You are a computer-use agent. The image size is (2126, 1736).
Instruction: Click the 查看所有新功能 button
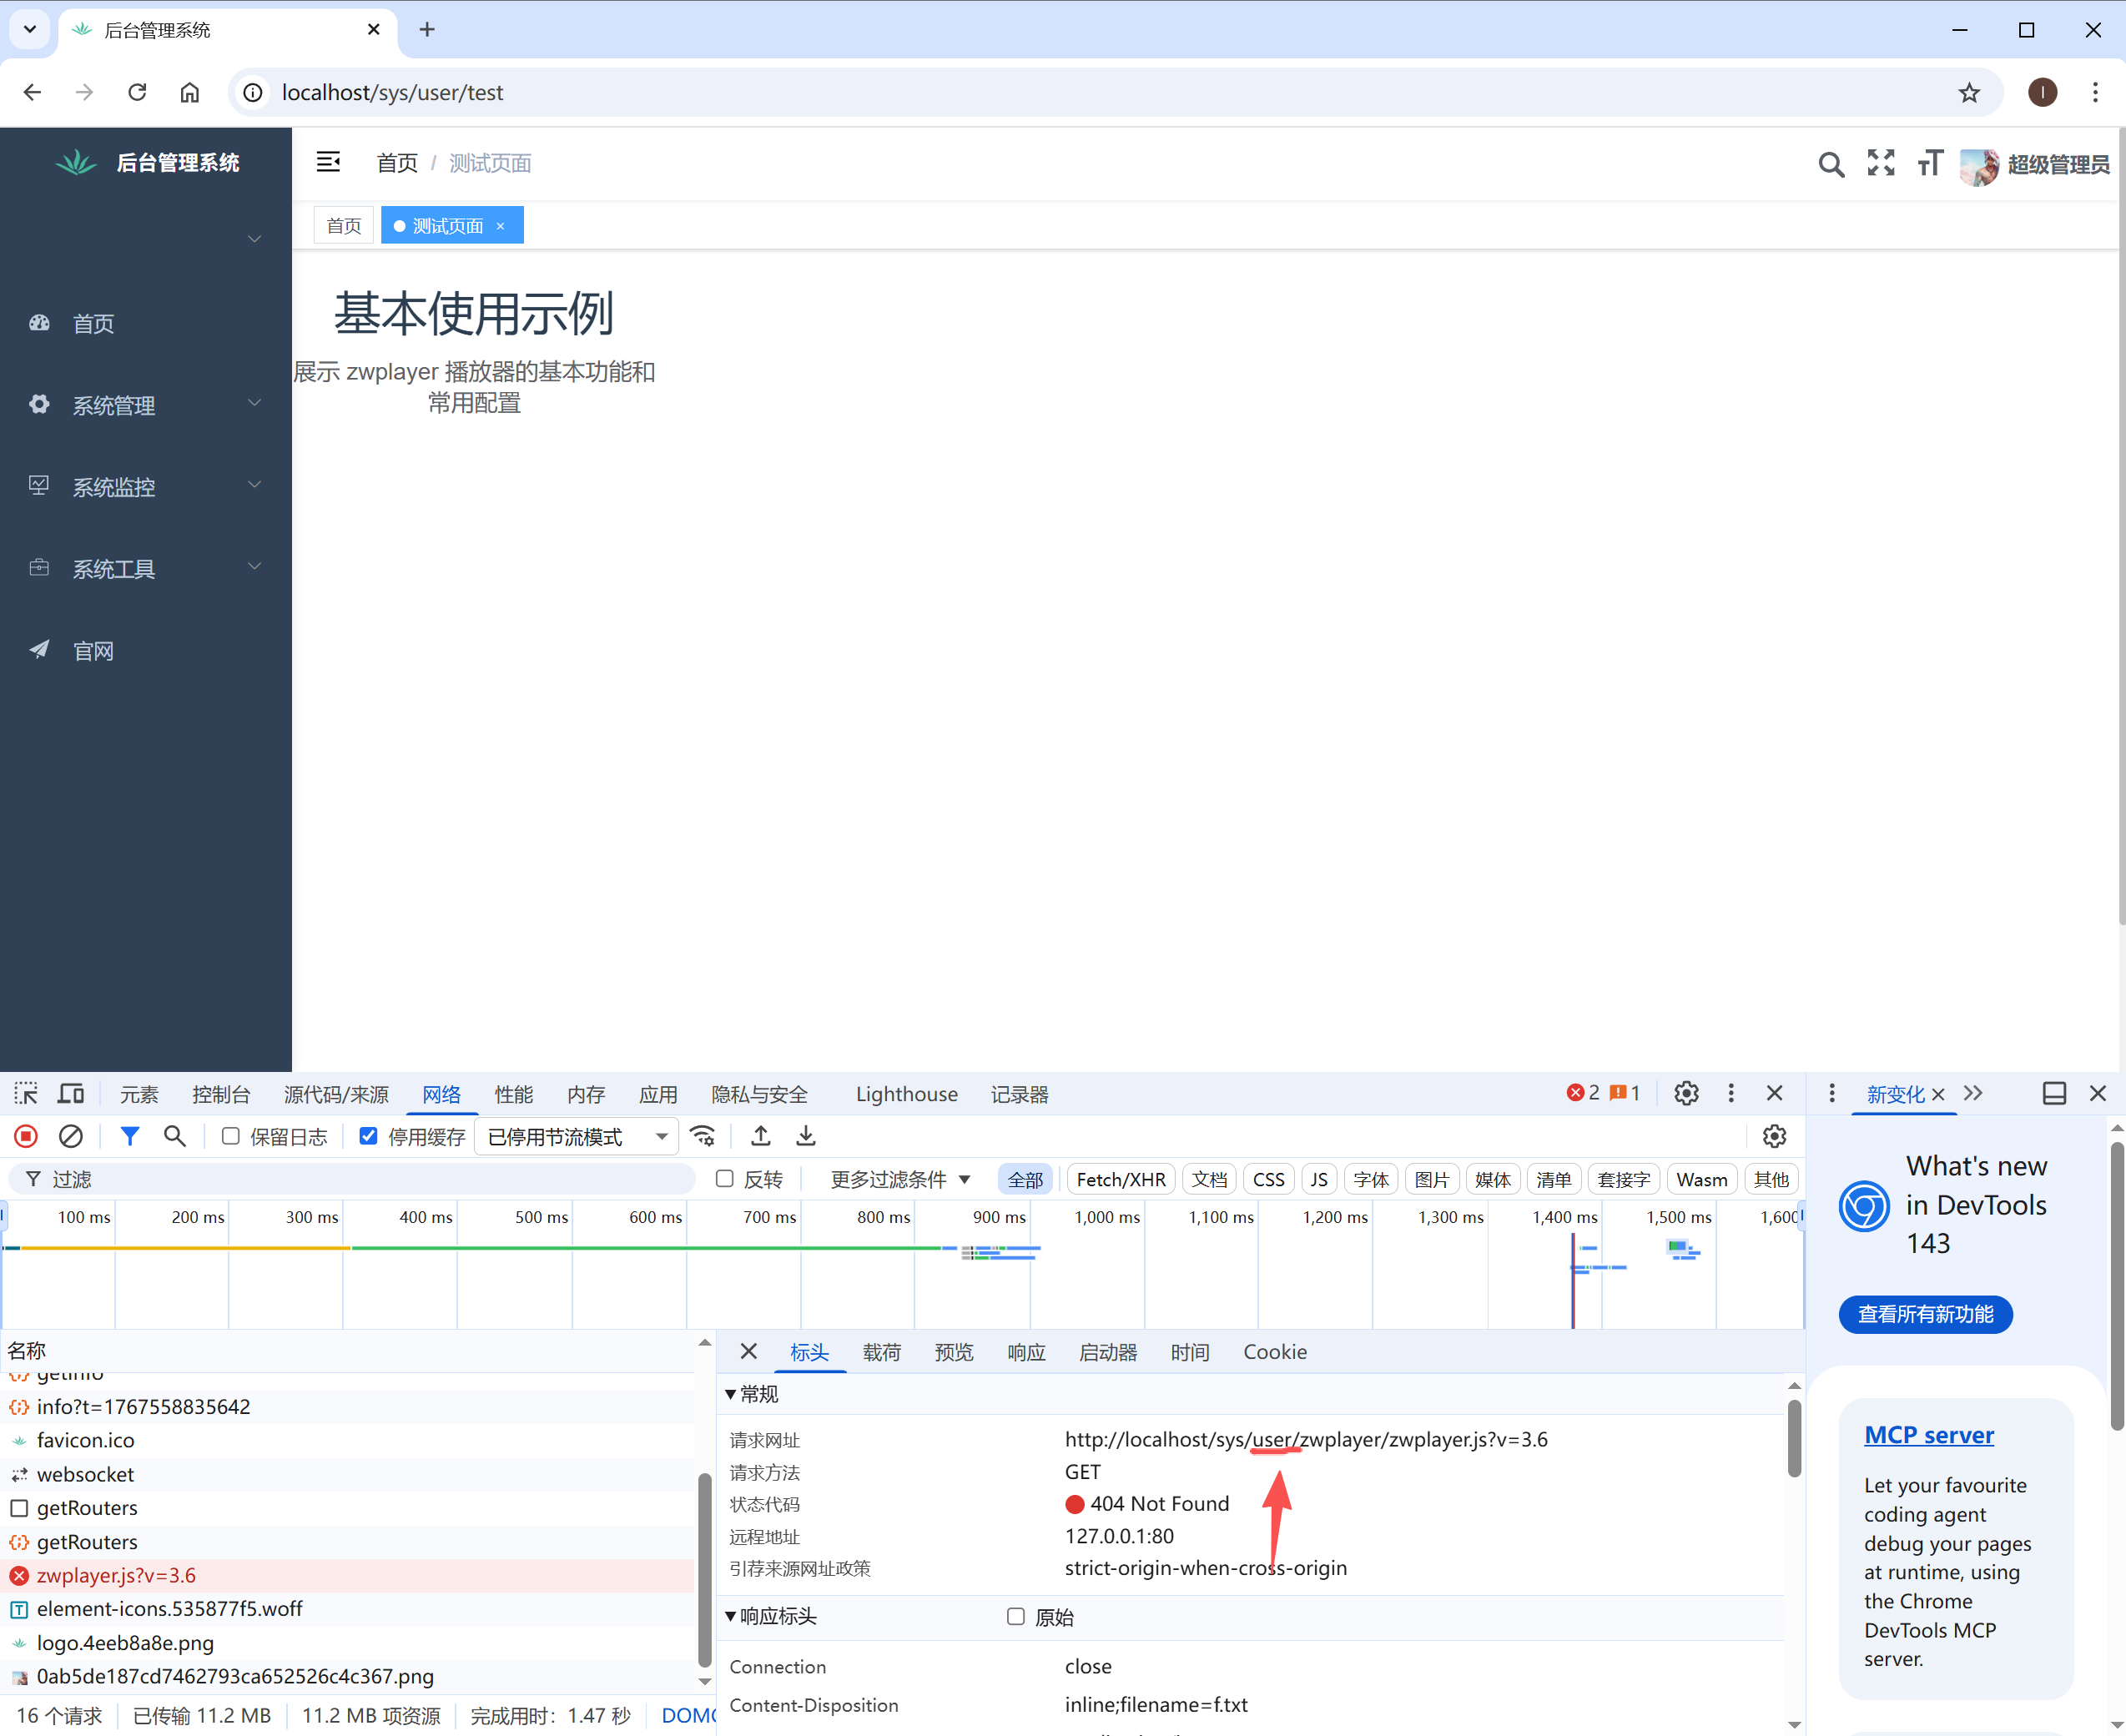click(1925, 1314)
